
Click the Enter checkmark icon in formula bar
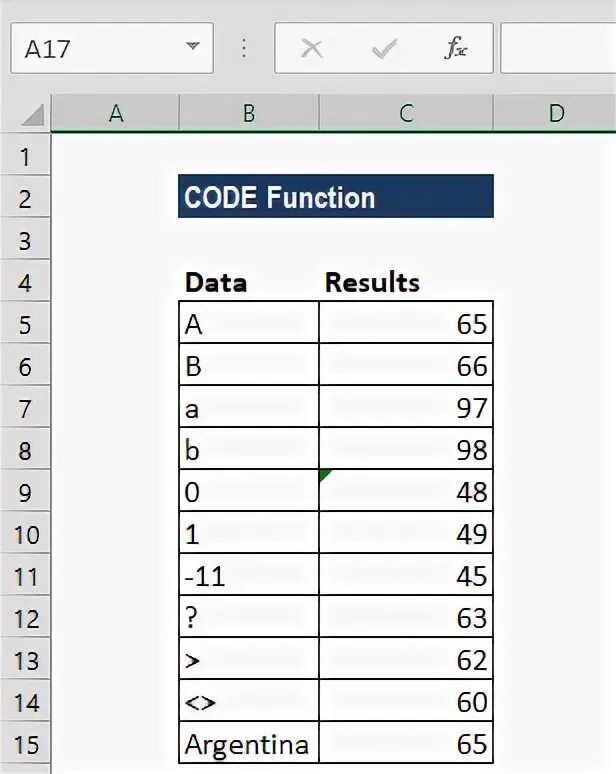tap(383, 49)
